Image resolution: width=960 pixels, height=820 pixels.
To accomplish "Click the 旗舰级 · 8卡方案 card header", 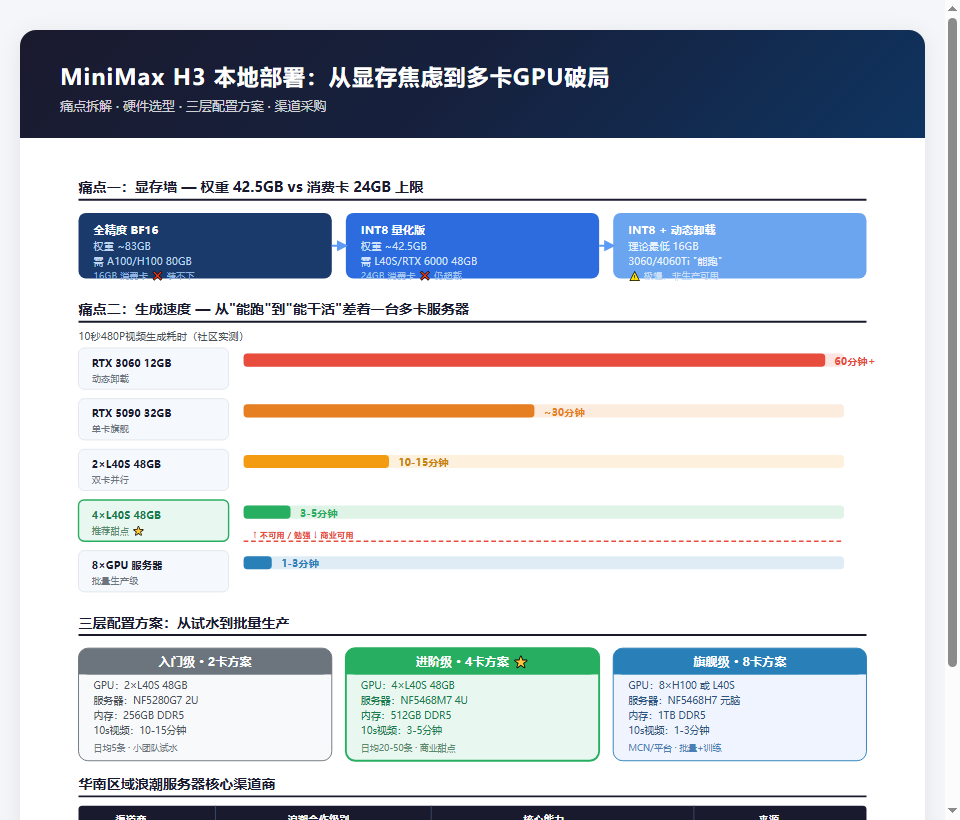I will pyautogui.click(x=740, y=661).
